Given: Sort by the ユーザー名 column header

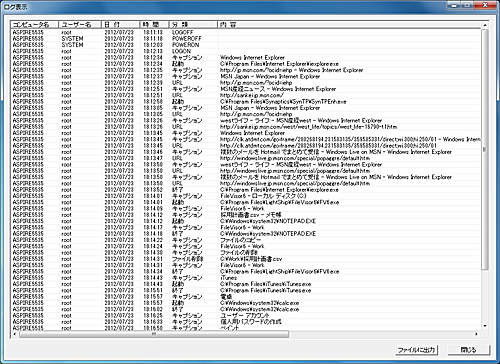Looking at the screenshot, I should tap(80, 24).
